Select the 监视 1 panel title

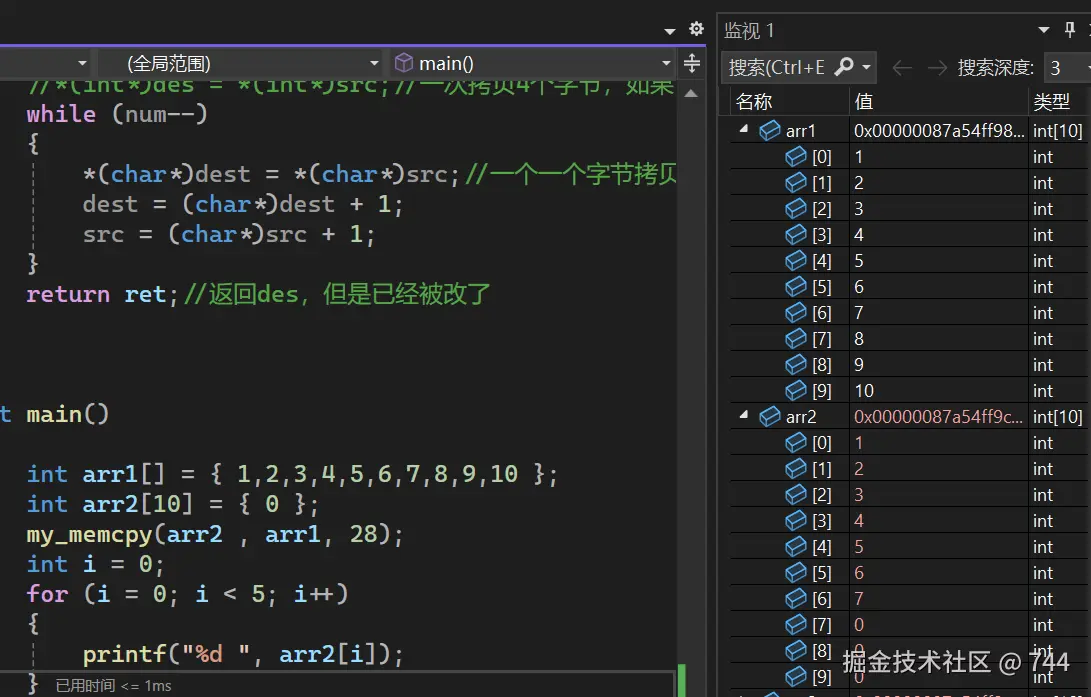(x=749, y=29)
